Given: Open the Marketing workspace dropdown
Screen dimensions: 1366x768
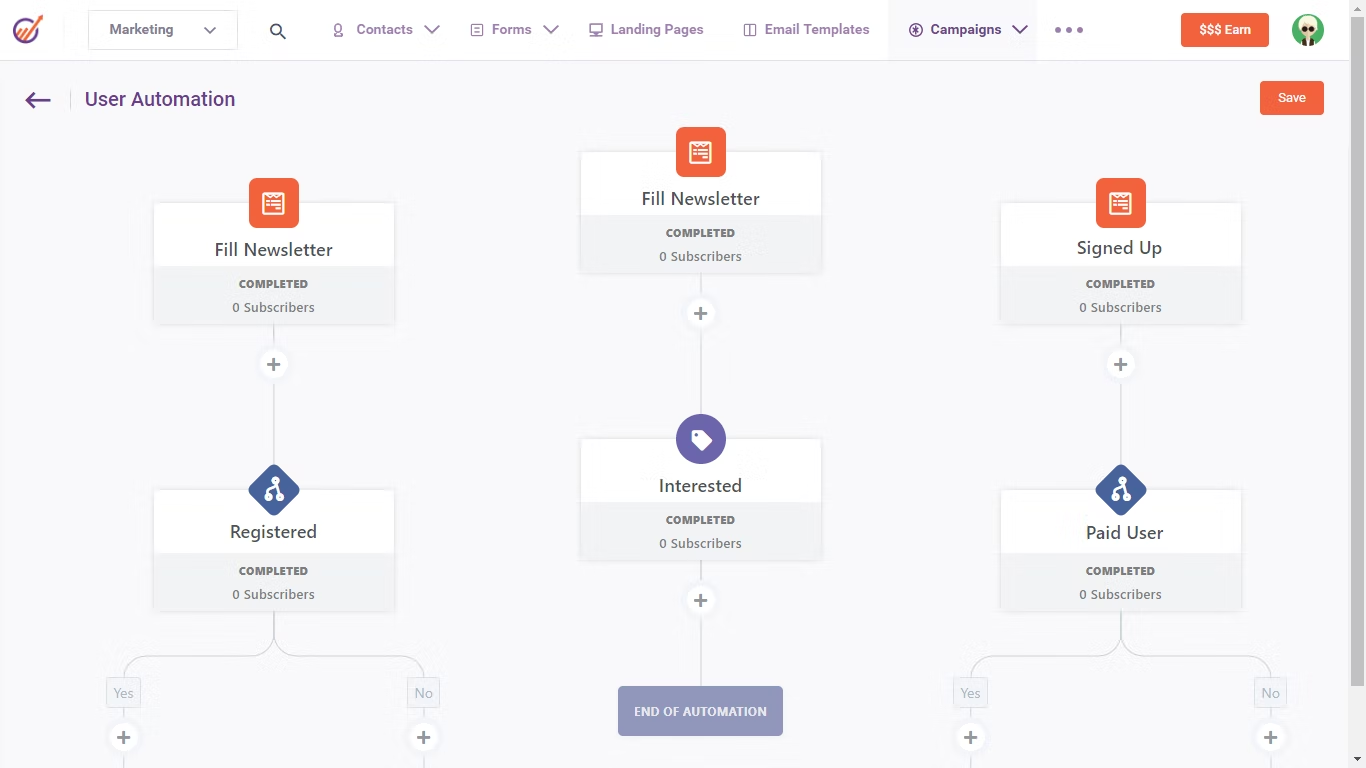Looking at the screenshot, I should coord(162,29).
